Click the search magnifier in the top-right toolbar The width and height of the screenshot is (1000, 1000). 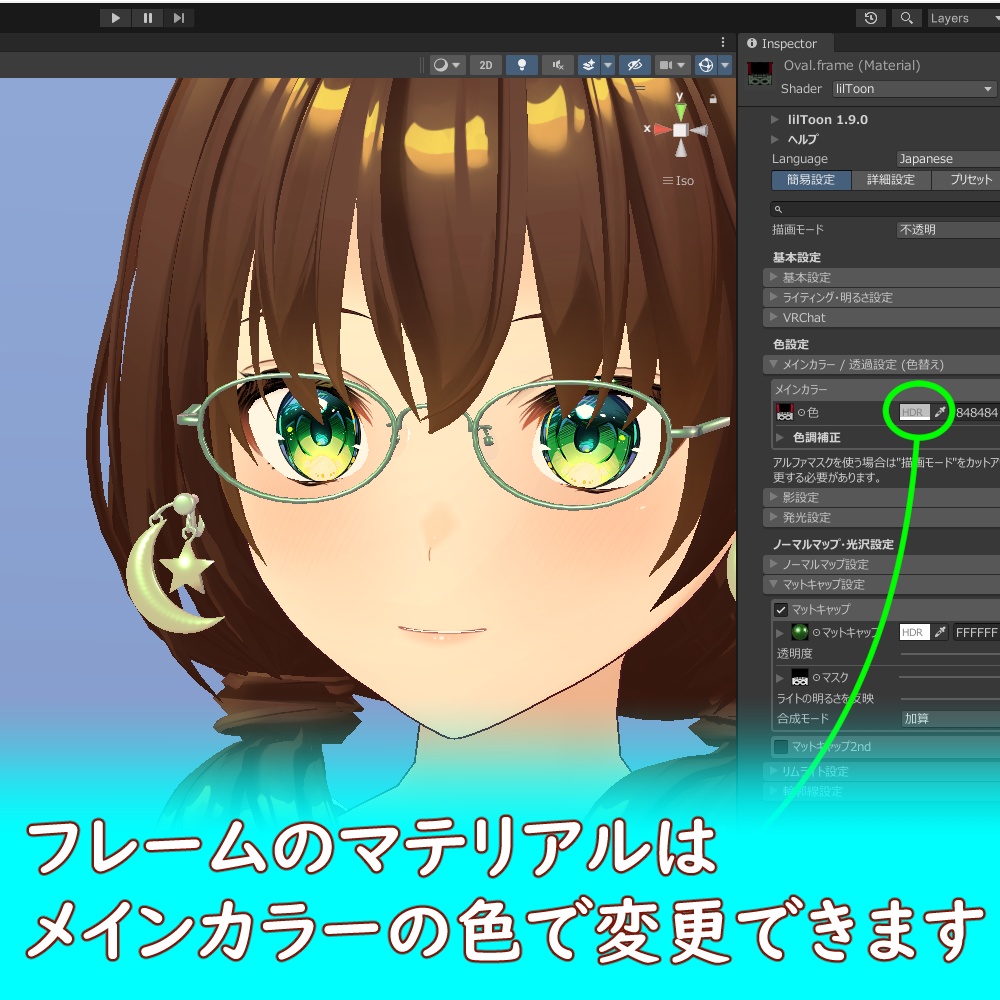click(x=906, y=17)
